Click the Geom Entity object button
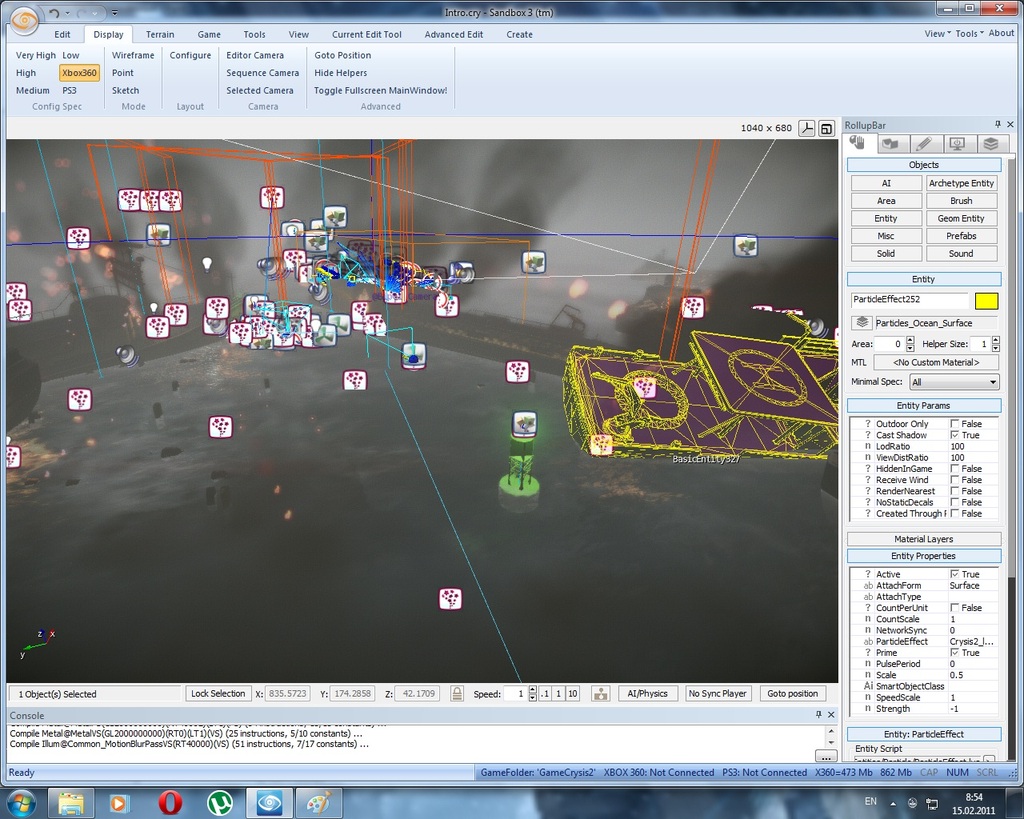 (961, 218)
